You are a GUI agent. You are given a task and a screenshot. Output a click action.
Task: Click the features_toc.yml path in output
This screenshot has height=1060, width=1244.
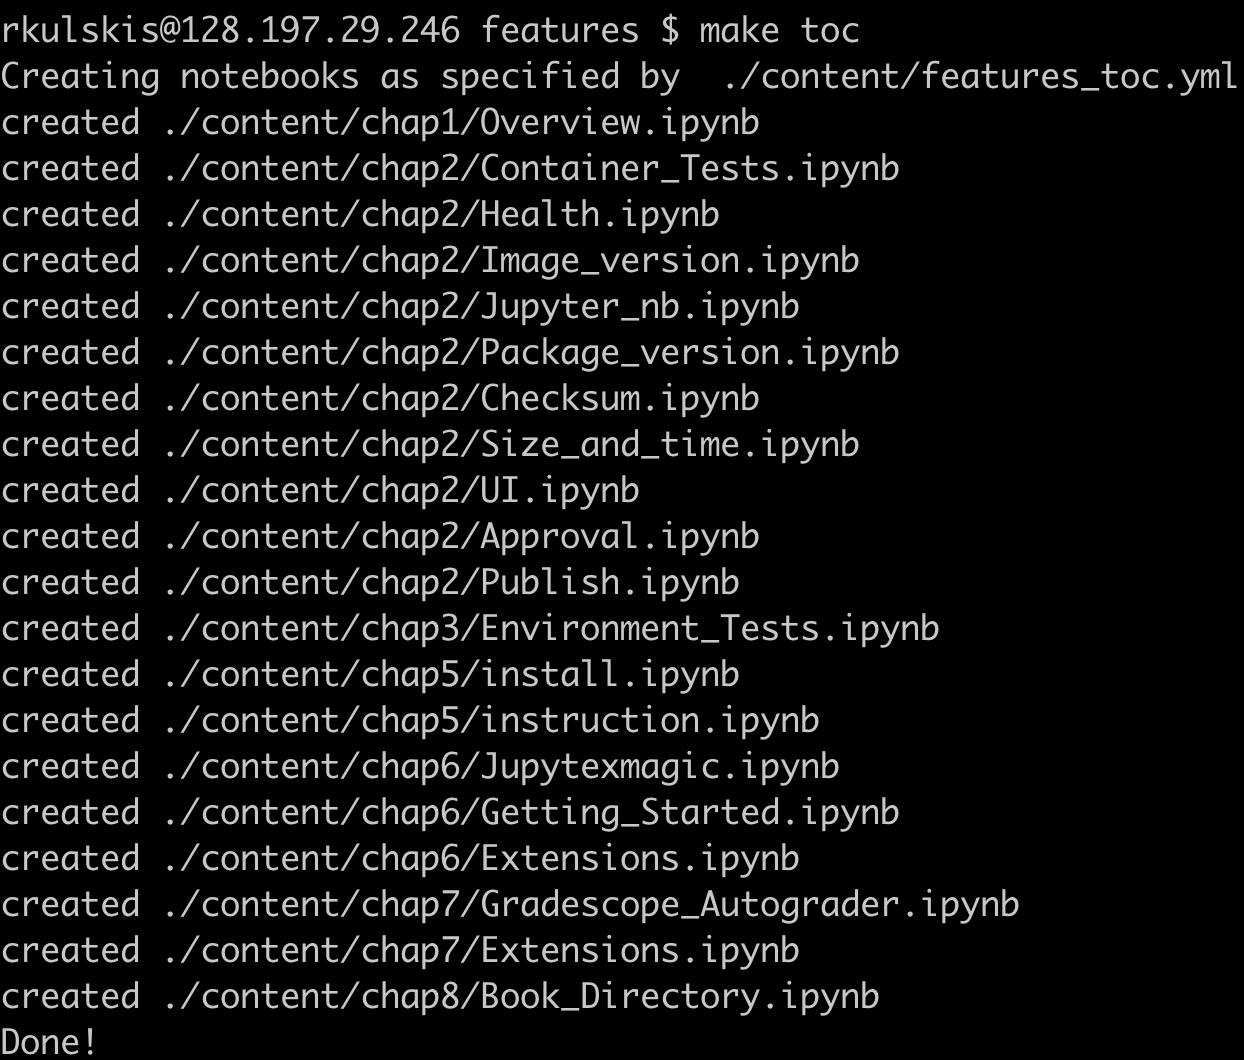point(978,76)
